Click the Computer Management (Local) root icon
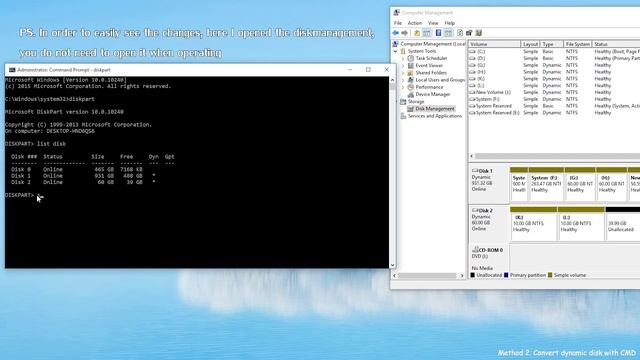The height and width of the screenshot is (360, 640). tap(396, 44)
